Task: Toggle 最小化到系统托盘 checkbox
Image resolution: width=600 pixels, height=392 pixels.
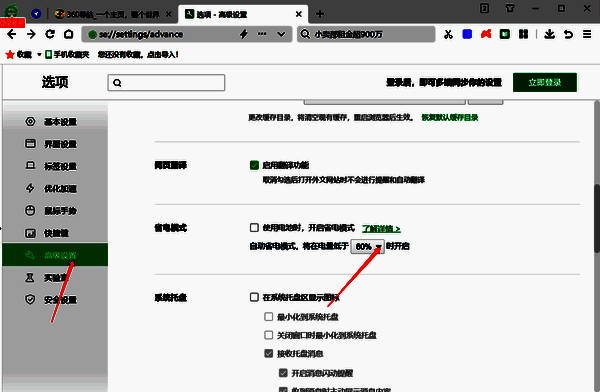Action: click(x=269, y=317)
